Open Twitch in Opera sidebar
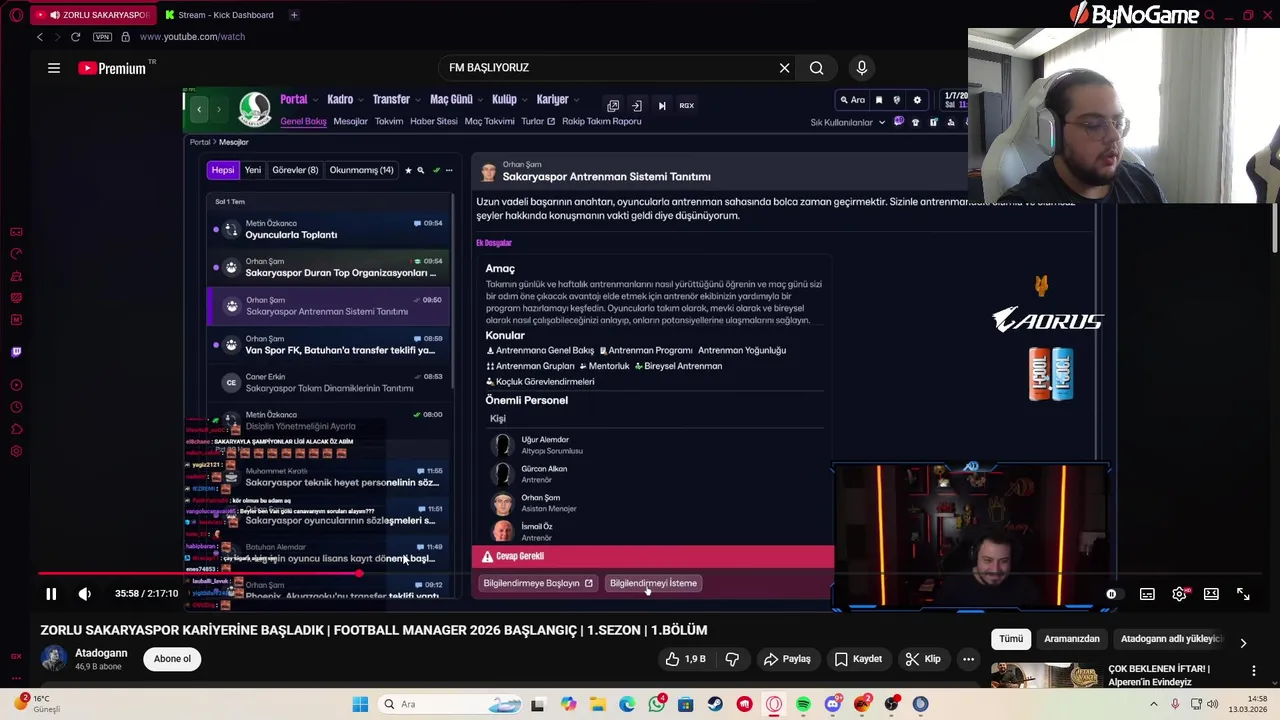Screen dimensions: 1280x720 point(16,352)
